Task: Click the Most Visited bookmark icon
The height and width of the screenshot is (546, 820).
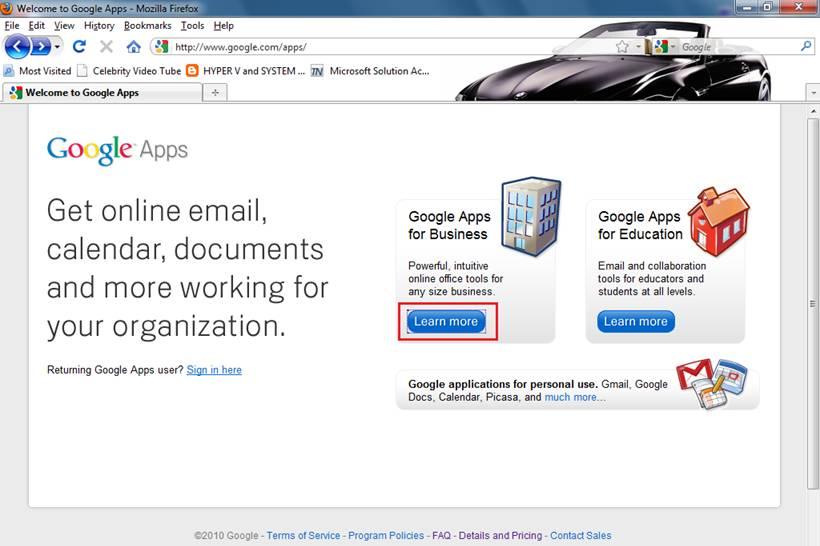Action: (9, 71)
